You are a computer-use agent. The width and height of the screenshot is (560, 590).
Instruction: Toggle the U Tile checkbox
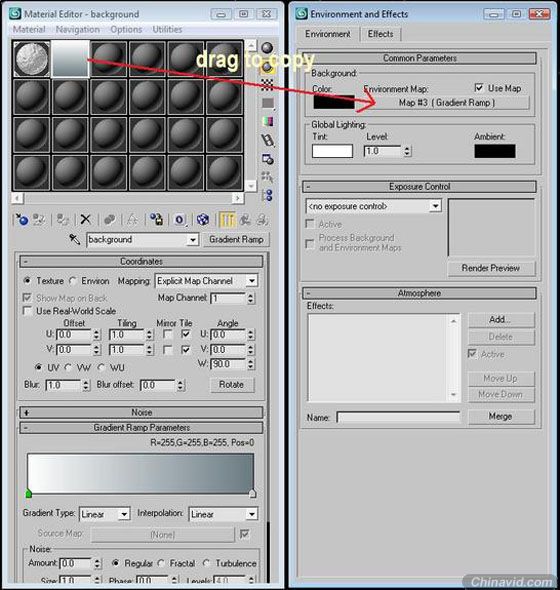[186, 334]
